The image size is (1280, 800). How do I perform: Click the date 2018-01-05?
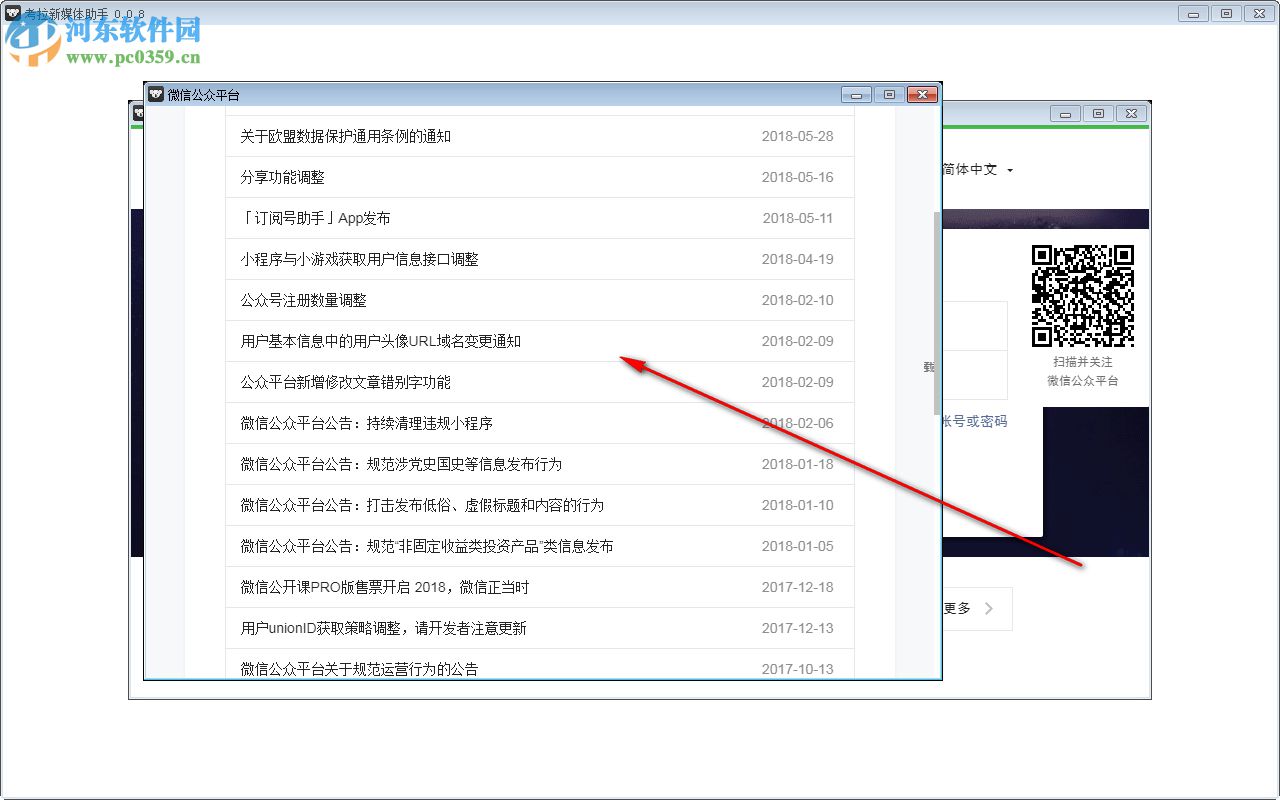click(x=797, y=546)
